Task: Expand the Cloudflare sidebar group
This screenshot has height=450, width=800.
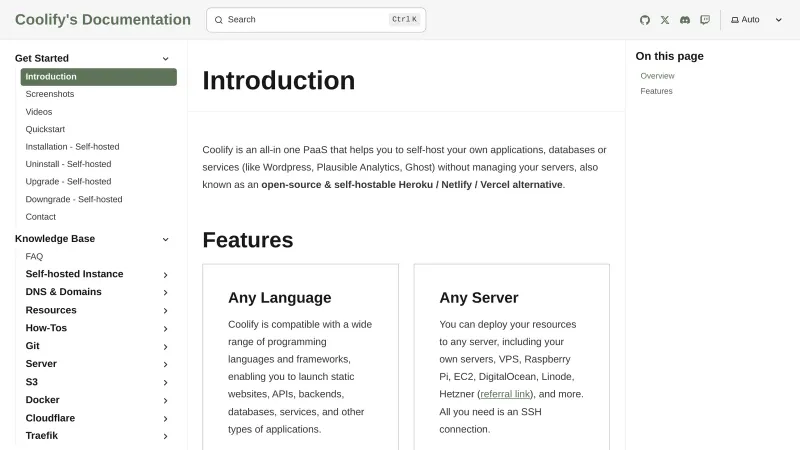Action: pos(165,419)
